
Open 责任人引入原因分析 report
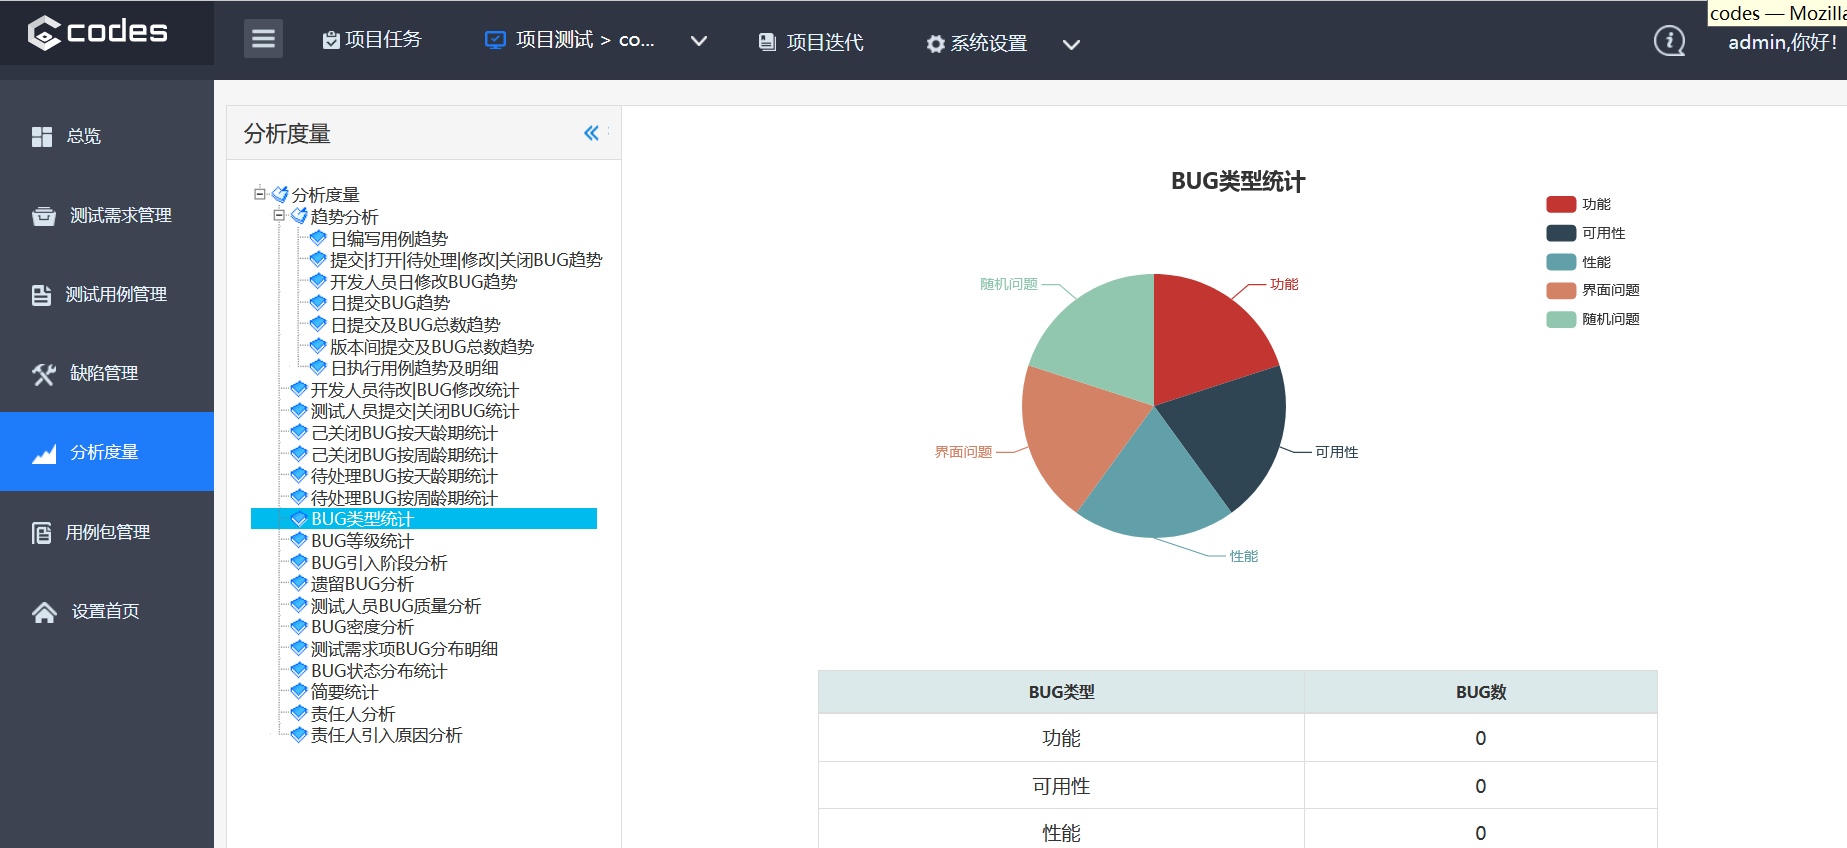click(x=386, y=735)
